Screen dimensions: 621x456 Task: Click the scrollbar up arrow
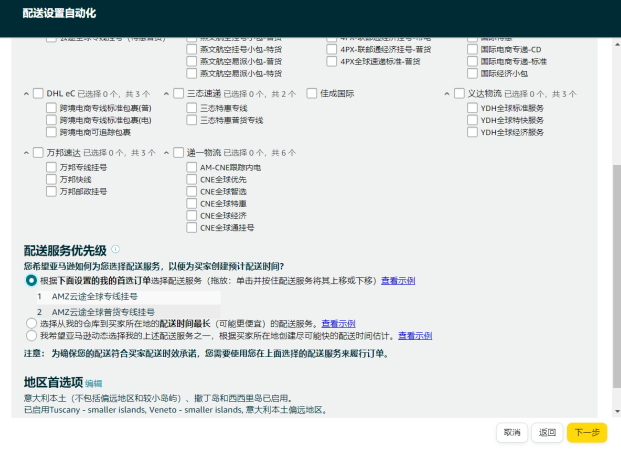(x=617, y=44)
